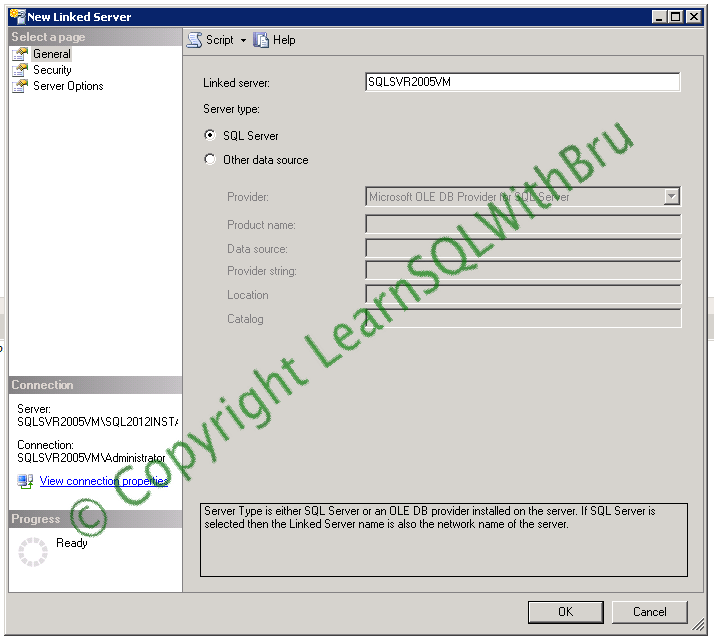This screenshot has width=714, height=643.
Task: Click the Linked server name field
Action: (523, 82)
